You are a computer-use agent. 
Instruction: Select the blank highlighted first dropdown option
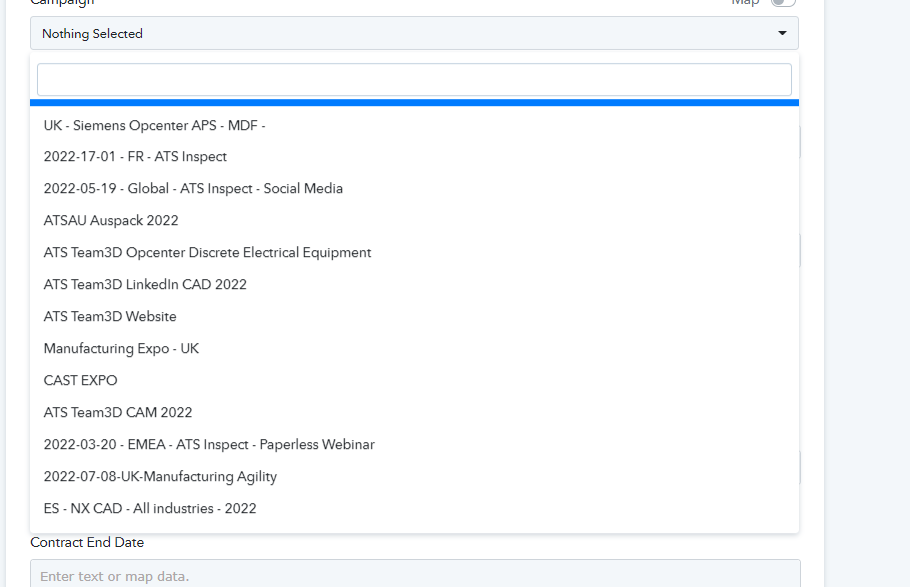pos(414,103)
